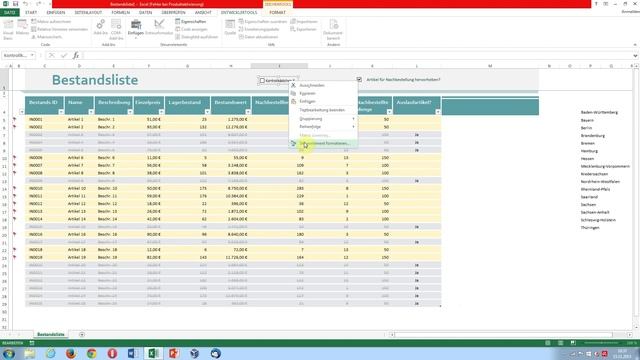This screenshot has width=640, height=360.
Task: Open Lagerbestand column filter dropdown
Action: 207,112
